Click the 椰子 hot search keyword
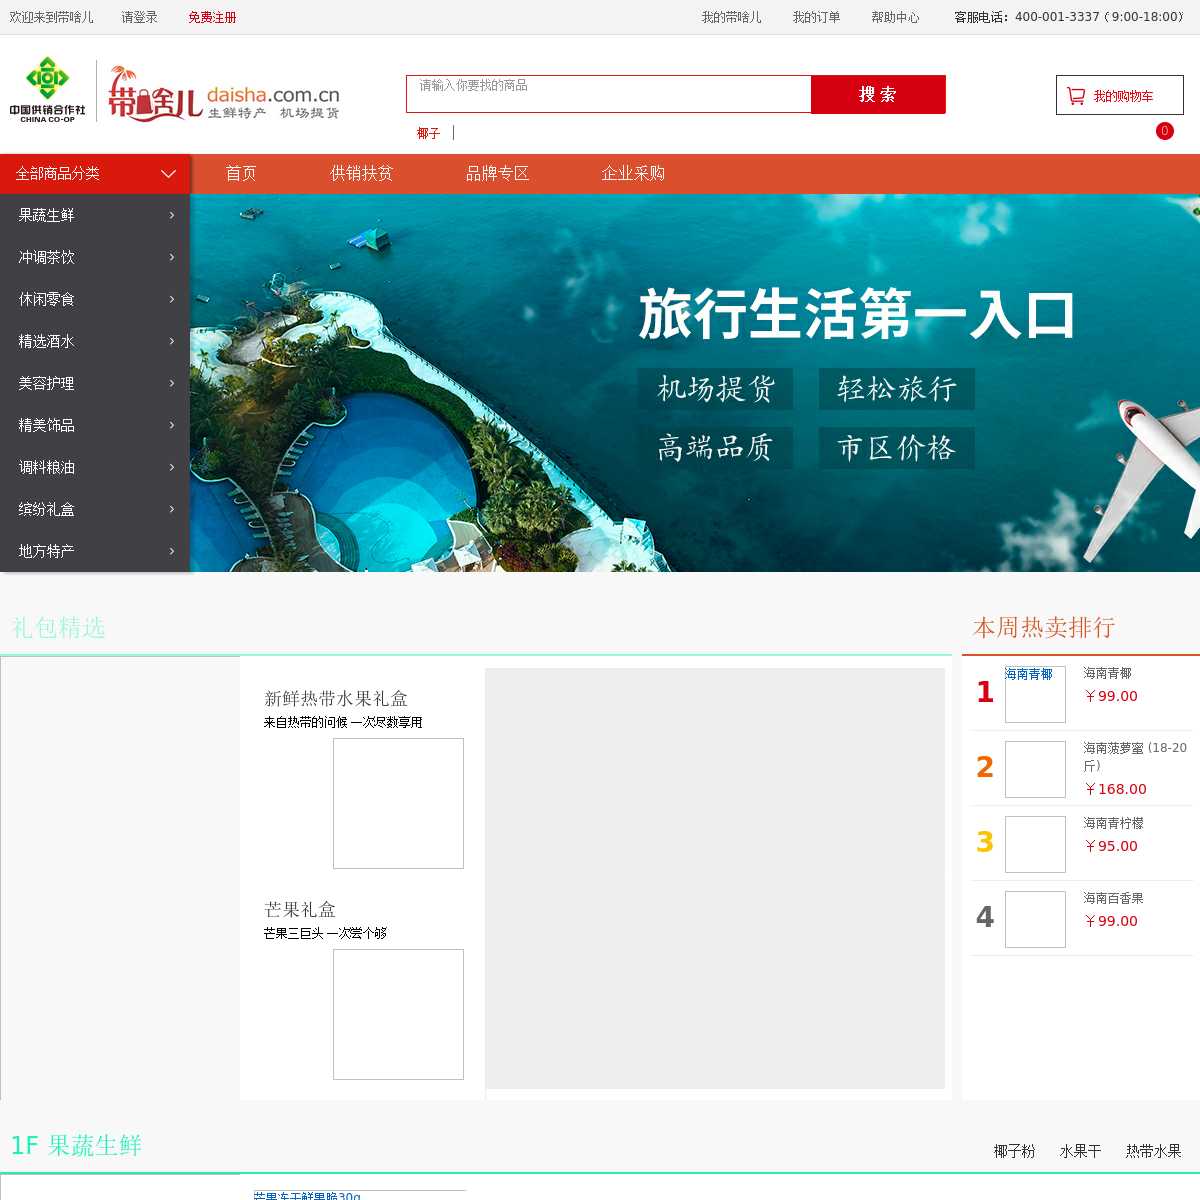Viewport: 1200px width, 1200px height. [x=428, y=133]
